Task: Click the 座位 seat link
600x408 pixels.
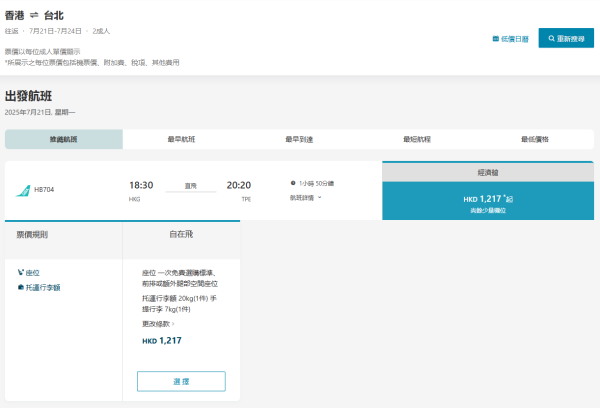Action: 33,273
